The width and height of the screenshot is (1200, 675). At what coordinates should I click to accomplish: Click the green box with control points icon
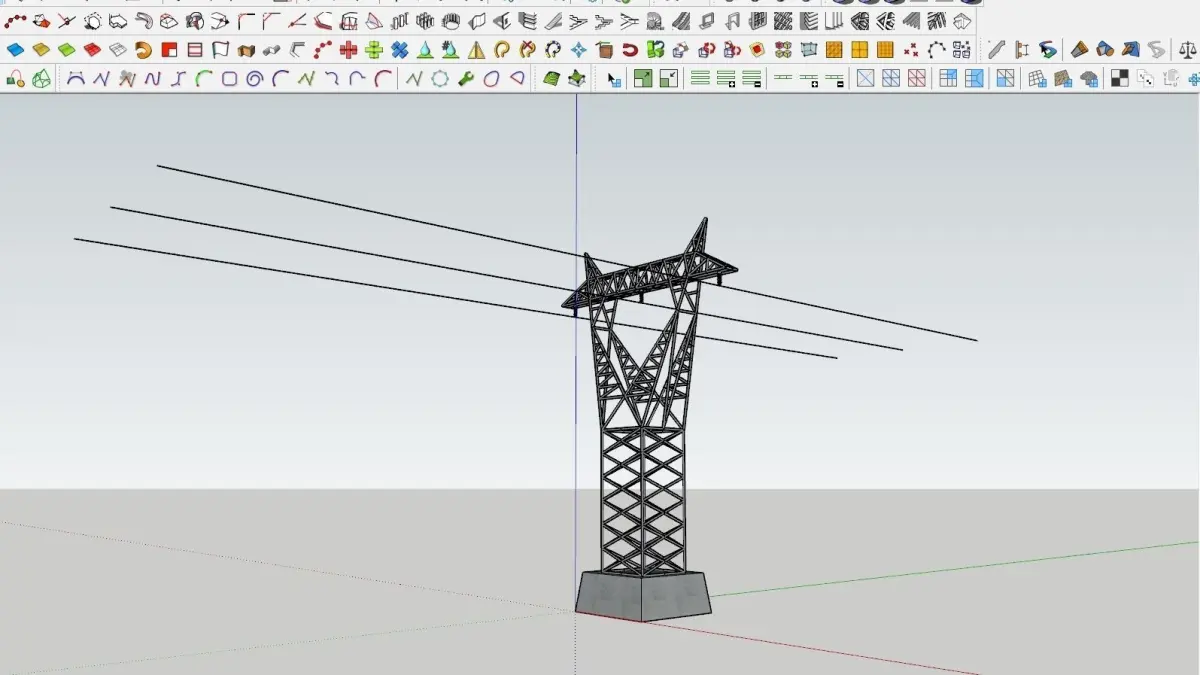[577, 78]
